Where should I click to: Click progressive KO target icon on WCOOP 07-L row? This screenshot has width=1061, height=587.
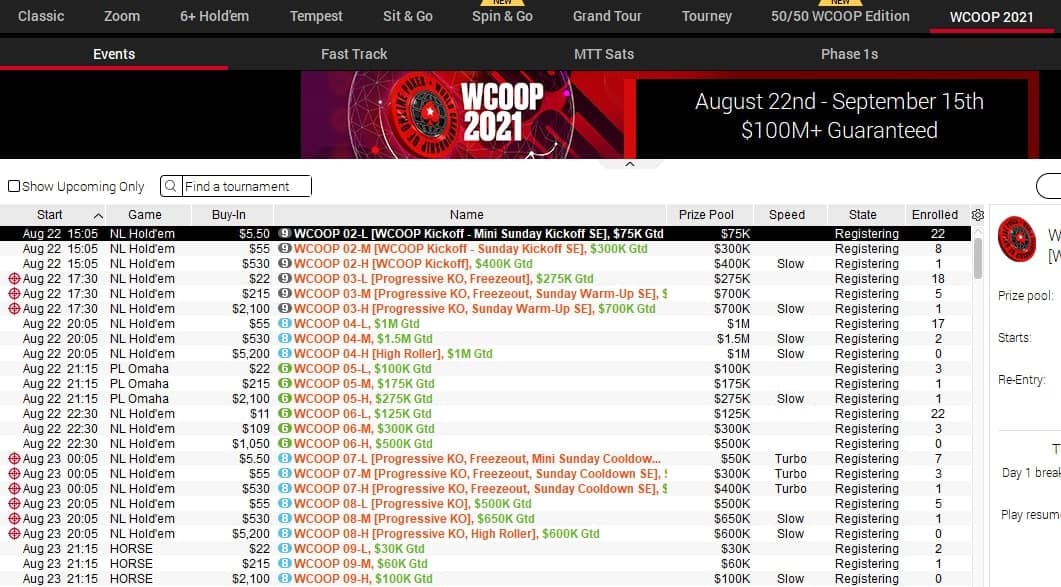tap(14, 458)
